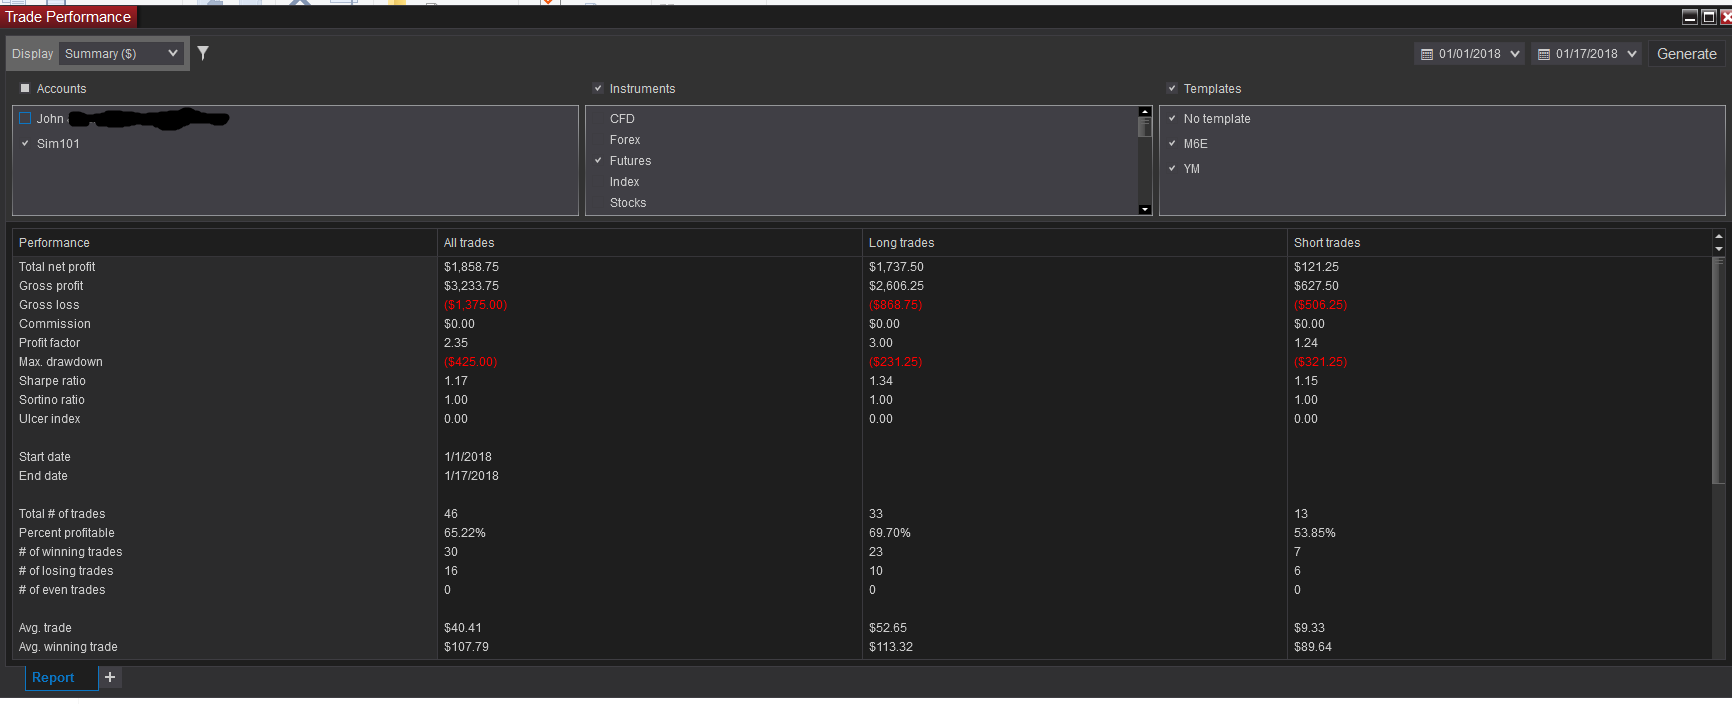Uncheck the Sim101 account

(x=26, y=143)
